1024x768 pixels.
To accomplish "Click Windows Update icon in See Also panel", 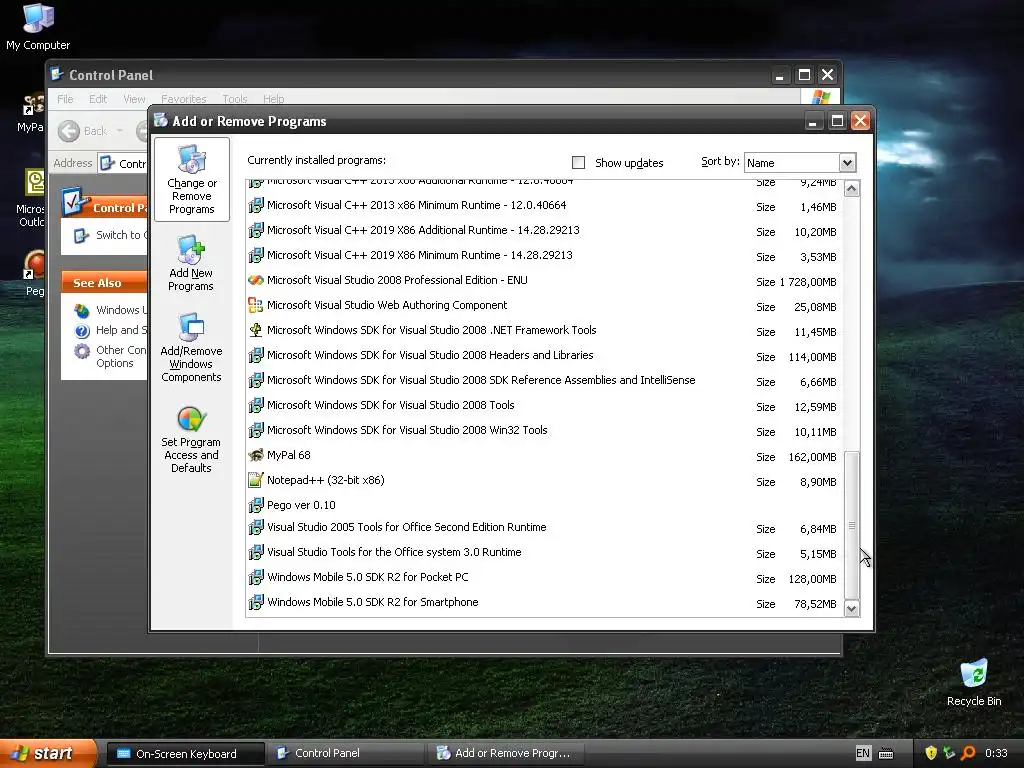I will pyautogui.click(x=82, y=310).
